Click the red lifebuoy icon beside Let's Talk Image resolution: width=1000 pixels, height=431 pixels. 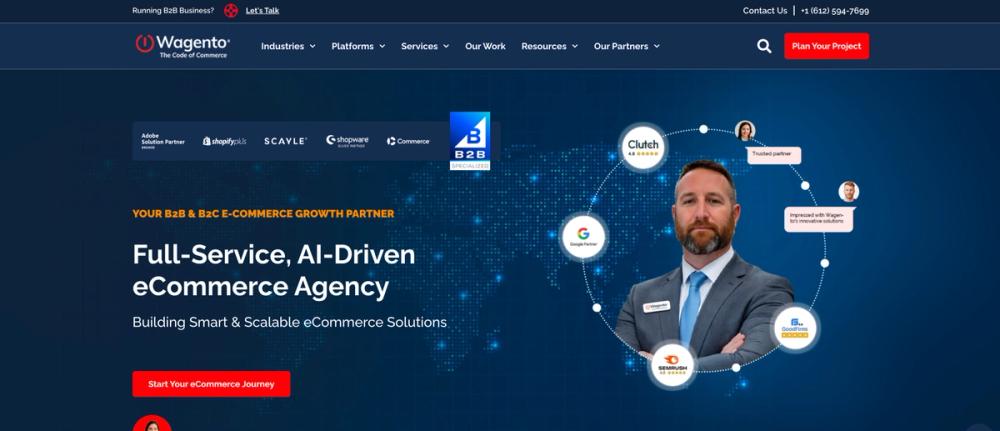231,10
